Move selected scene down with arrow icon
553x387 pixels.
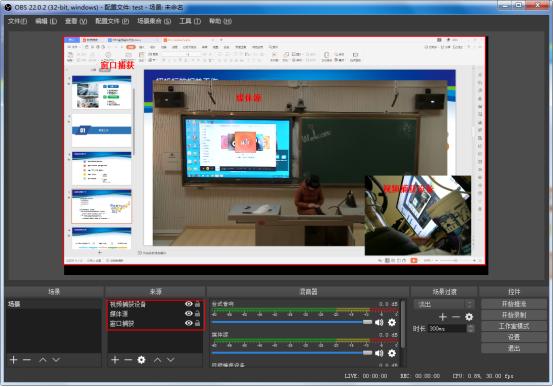coord(56,359)
